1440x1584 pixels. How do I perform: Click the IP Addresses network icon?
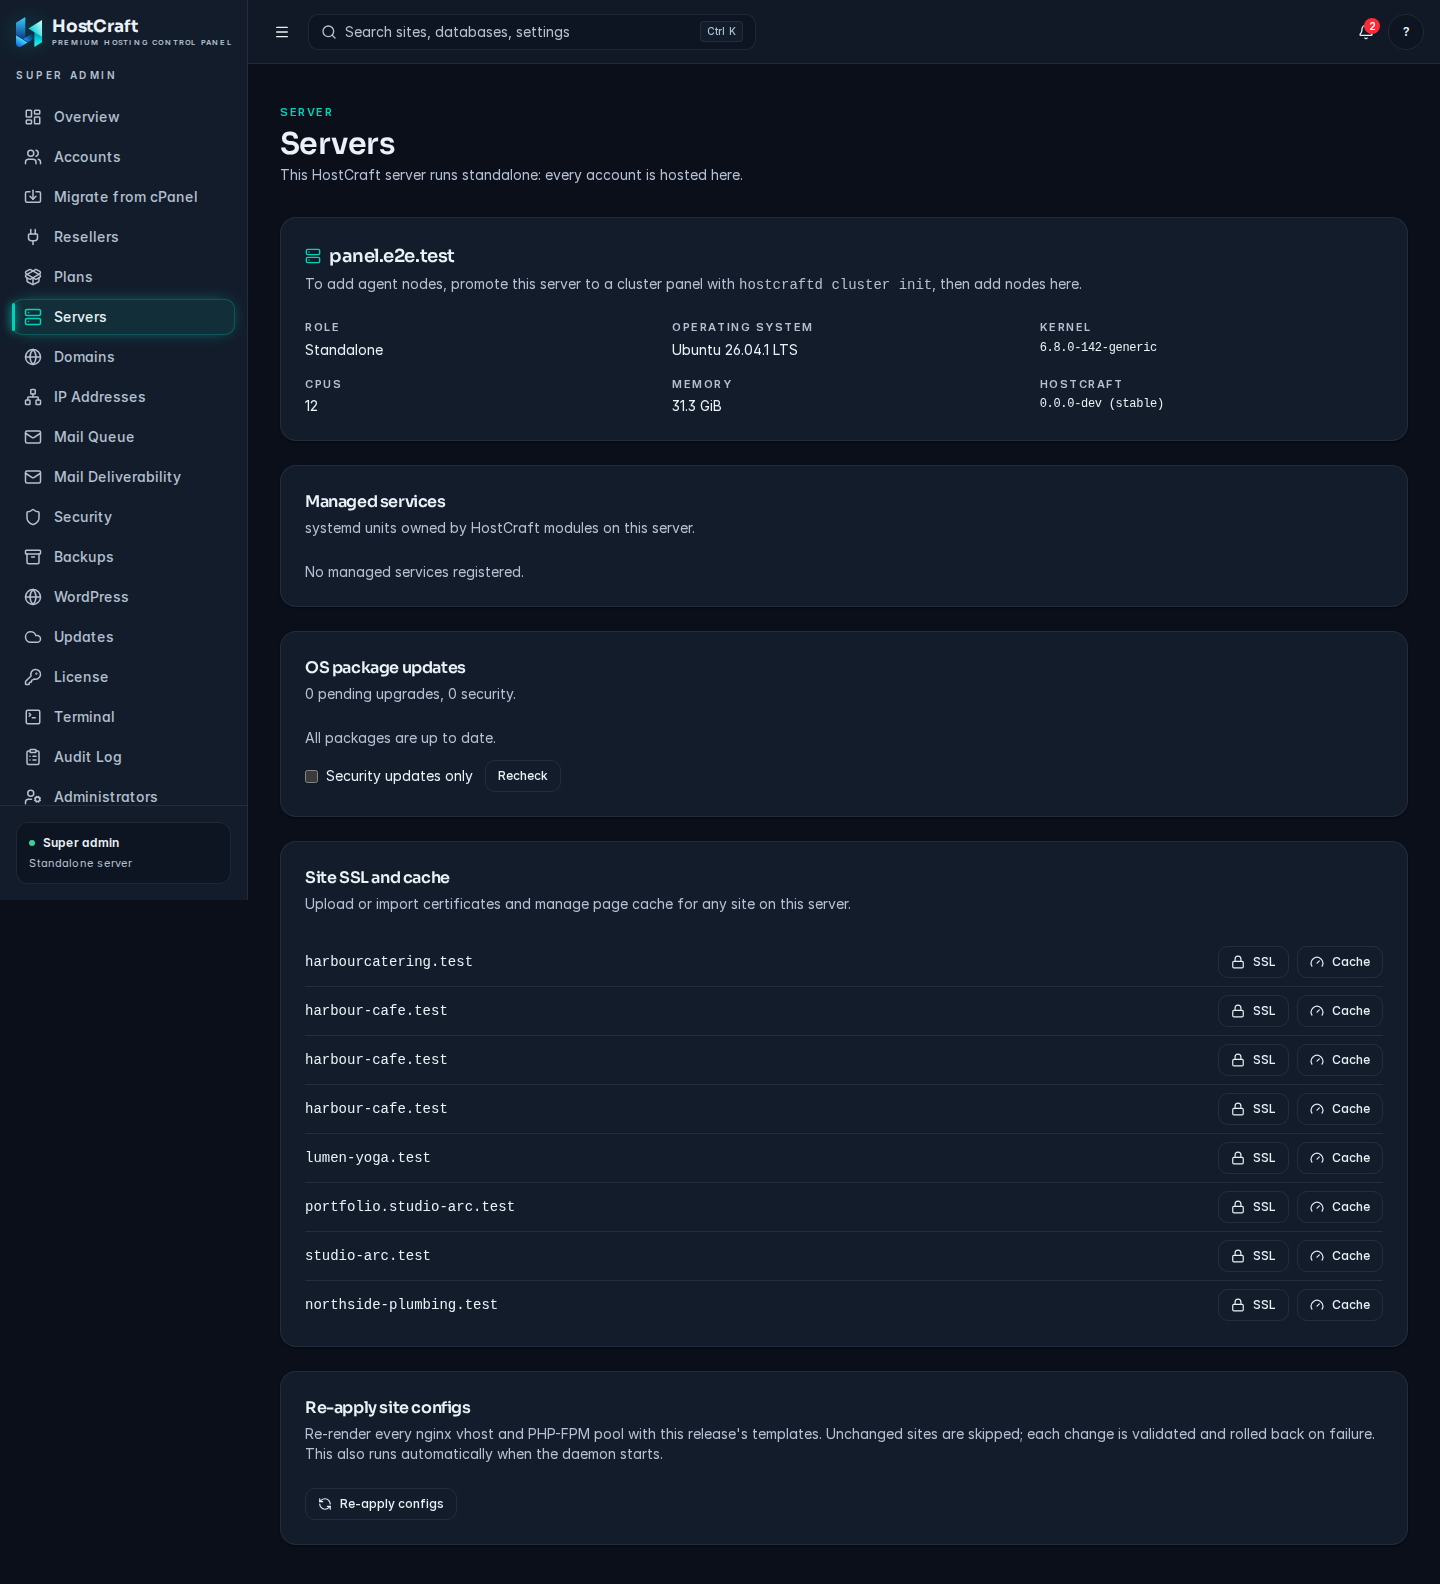point(33,397)
